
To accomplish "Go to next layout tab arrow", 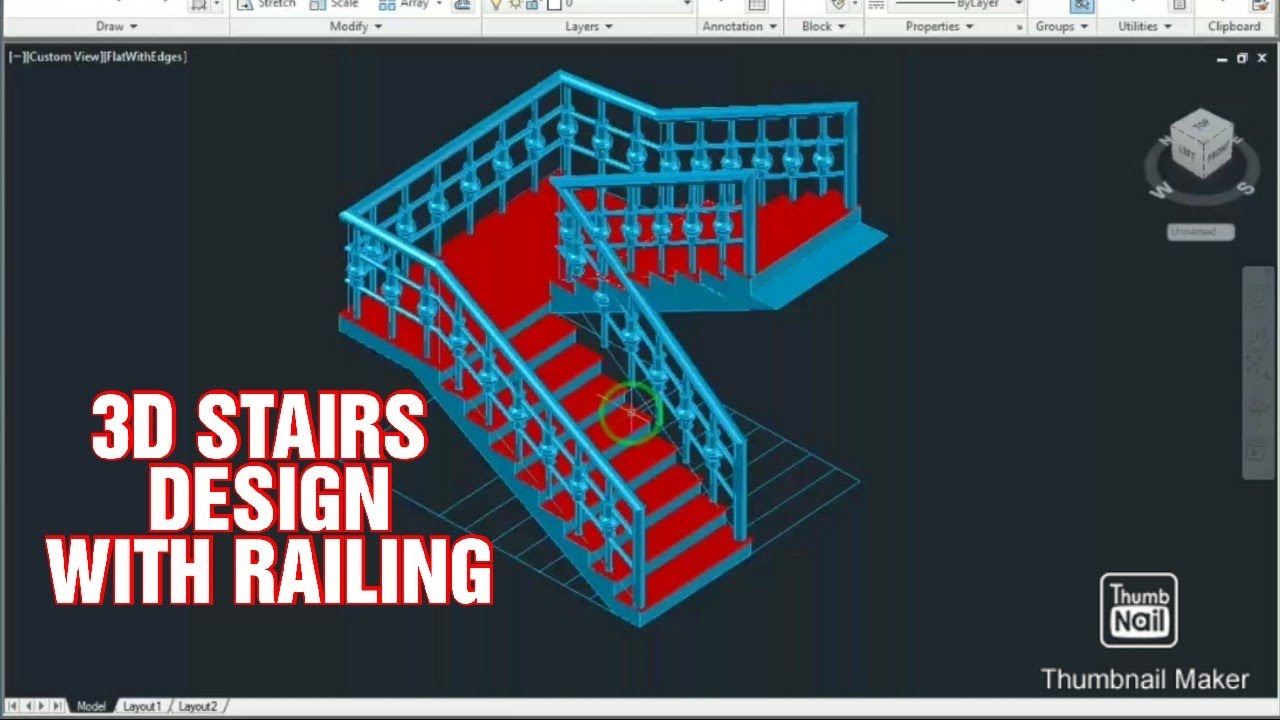I will point(42,706).
